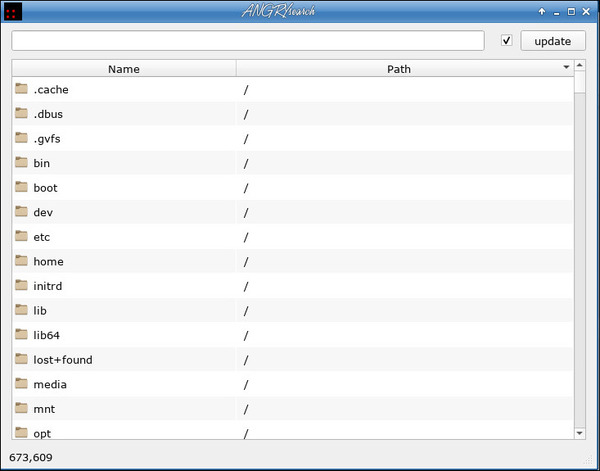Click the vertical scrollbar handle
The height and width of the screenshot is (471, 600).
(x=580, y=82)
